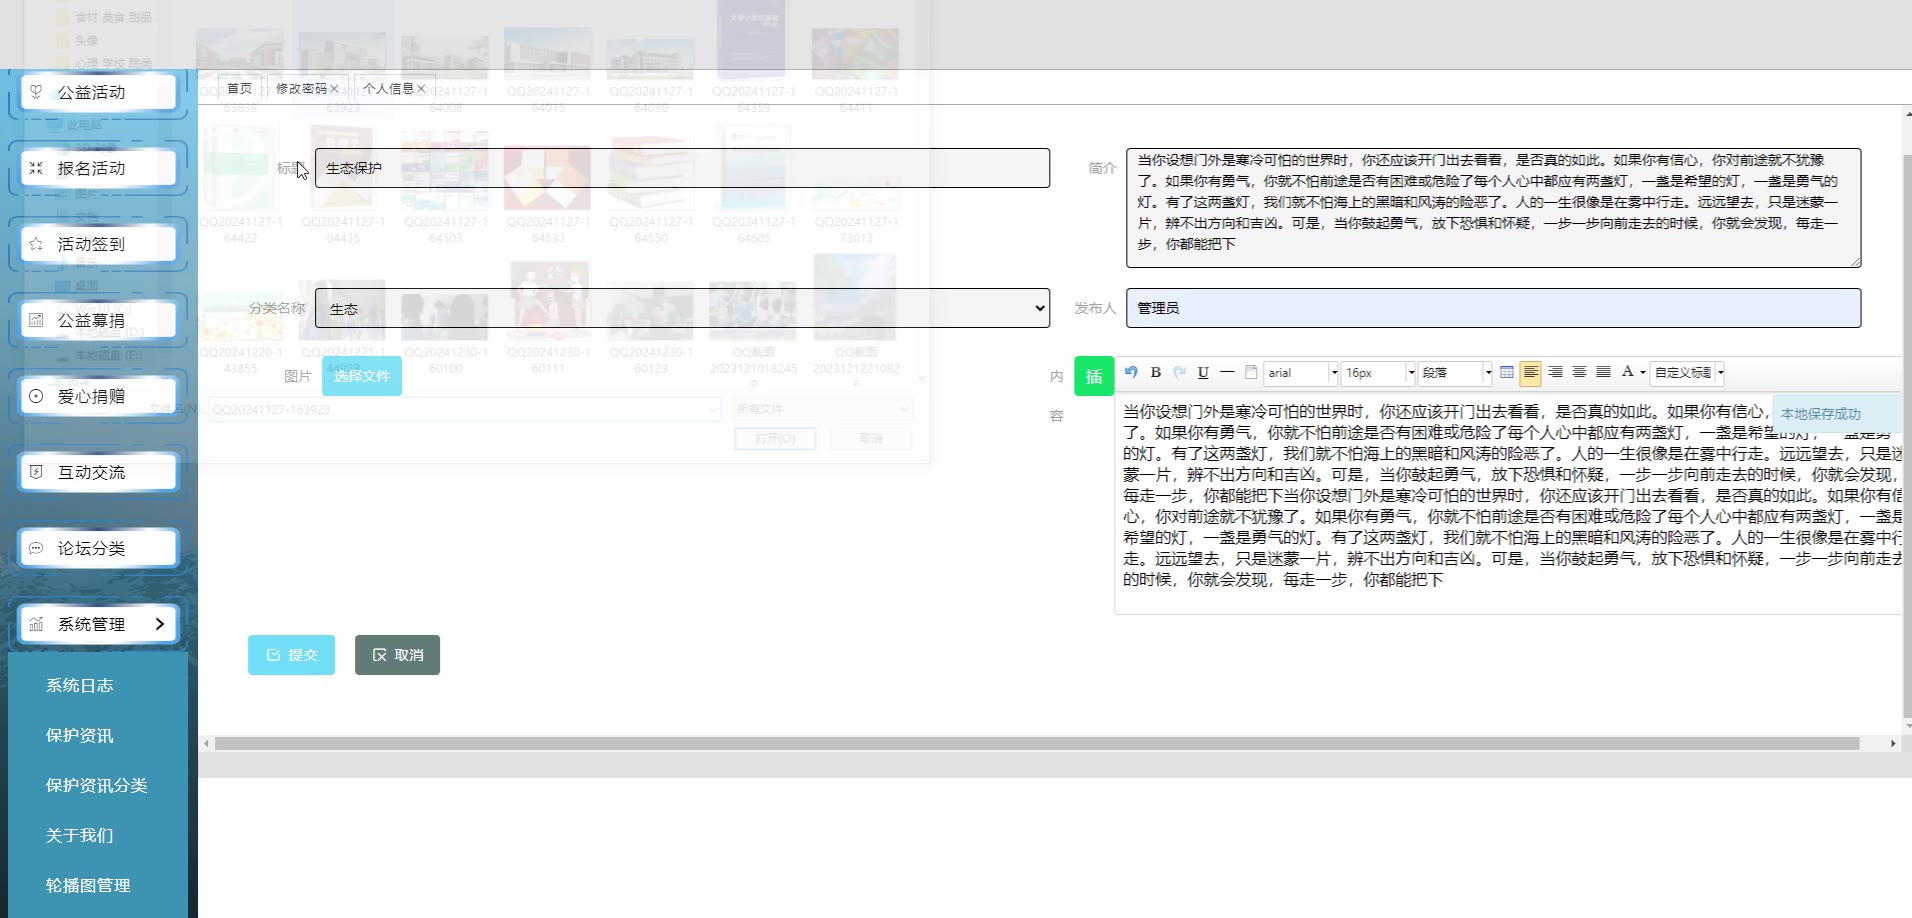Open the 公益募捐 sidebar menu

click(x=98, y=320)
